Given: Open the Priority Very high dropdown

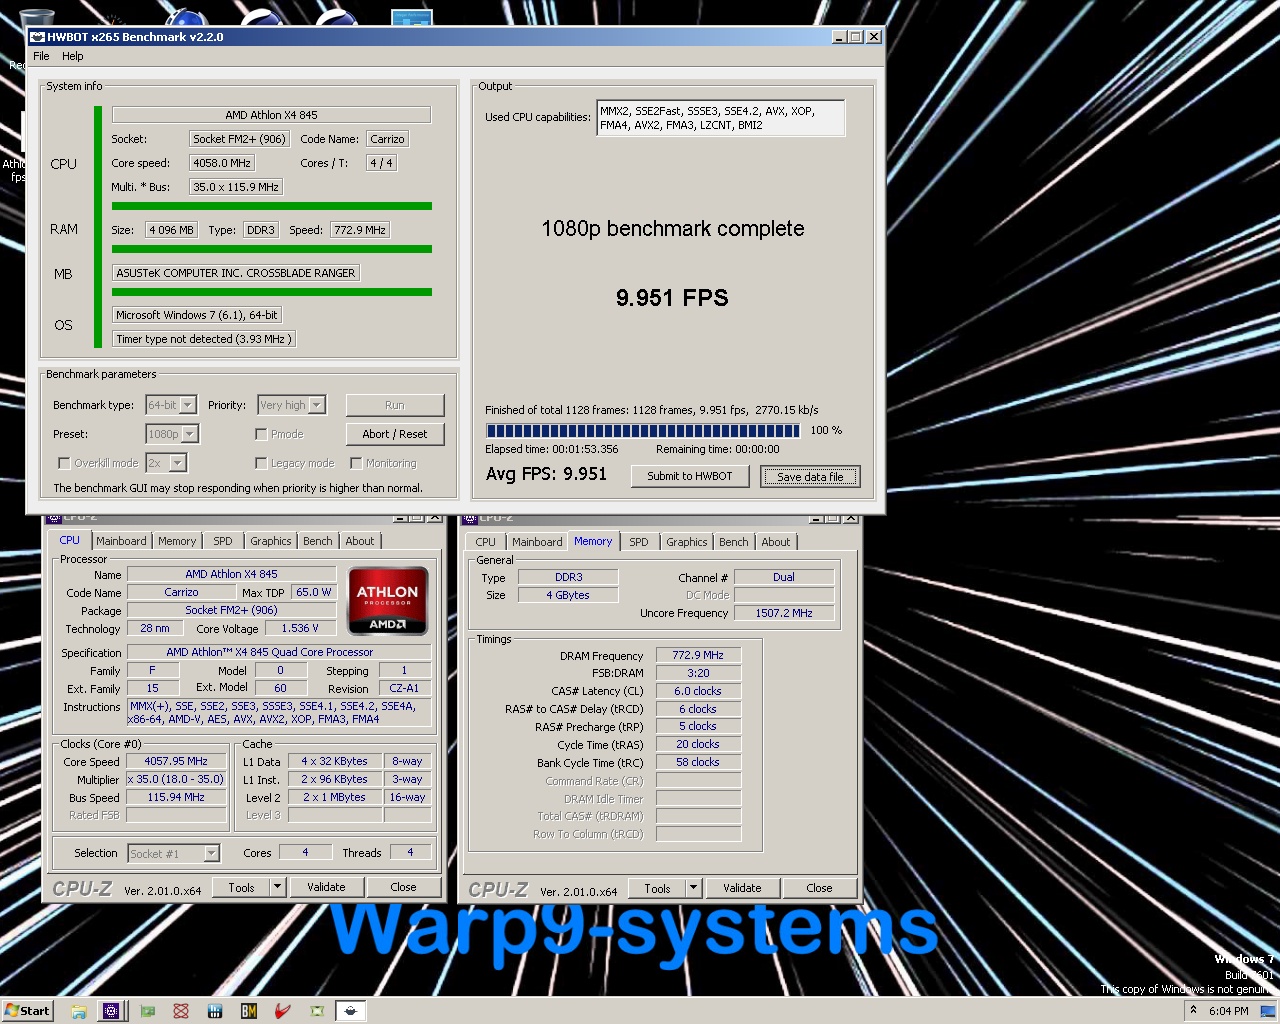Looking at the screenshot, I should (x=291, y=405).
